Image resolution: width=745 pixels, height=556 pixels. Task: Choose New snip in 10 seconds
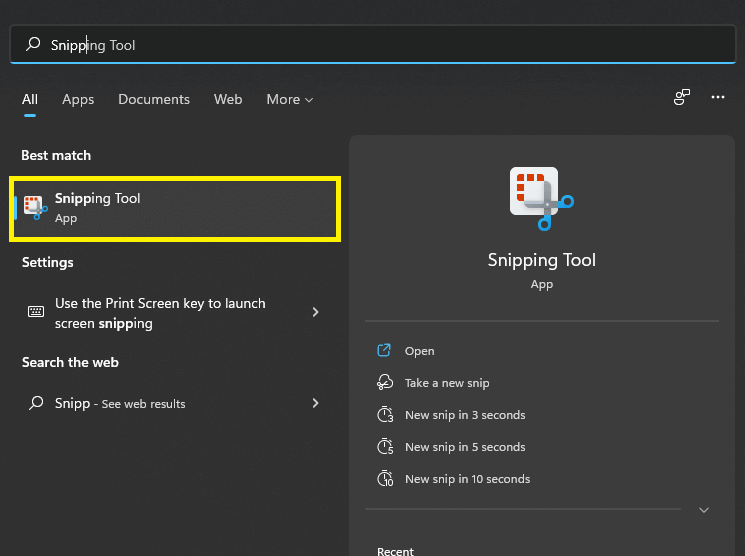(x=467, y=479)
